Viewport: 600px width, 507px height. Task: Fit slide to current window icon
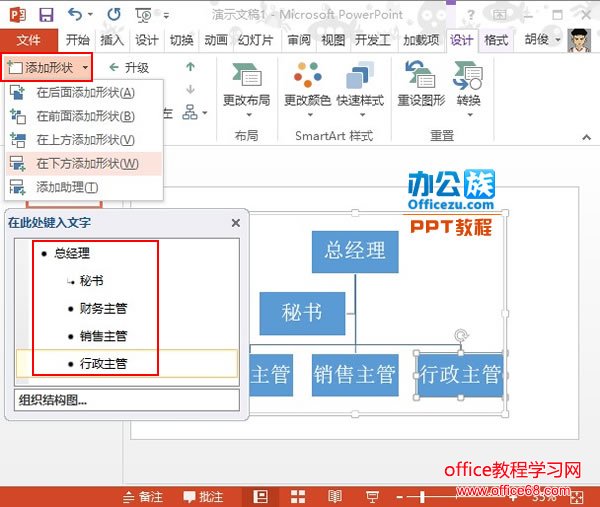click(577, 497)
